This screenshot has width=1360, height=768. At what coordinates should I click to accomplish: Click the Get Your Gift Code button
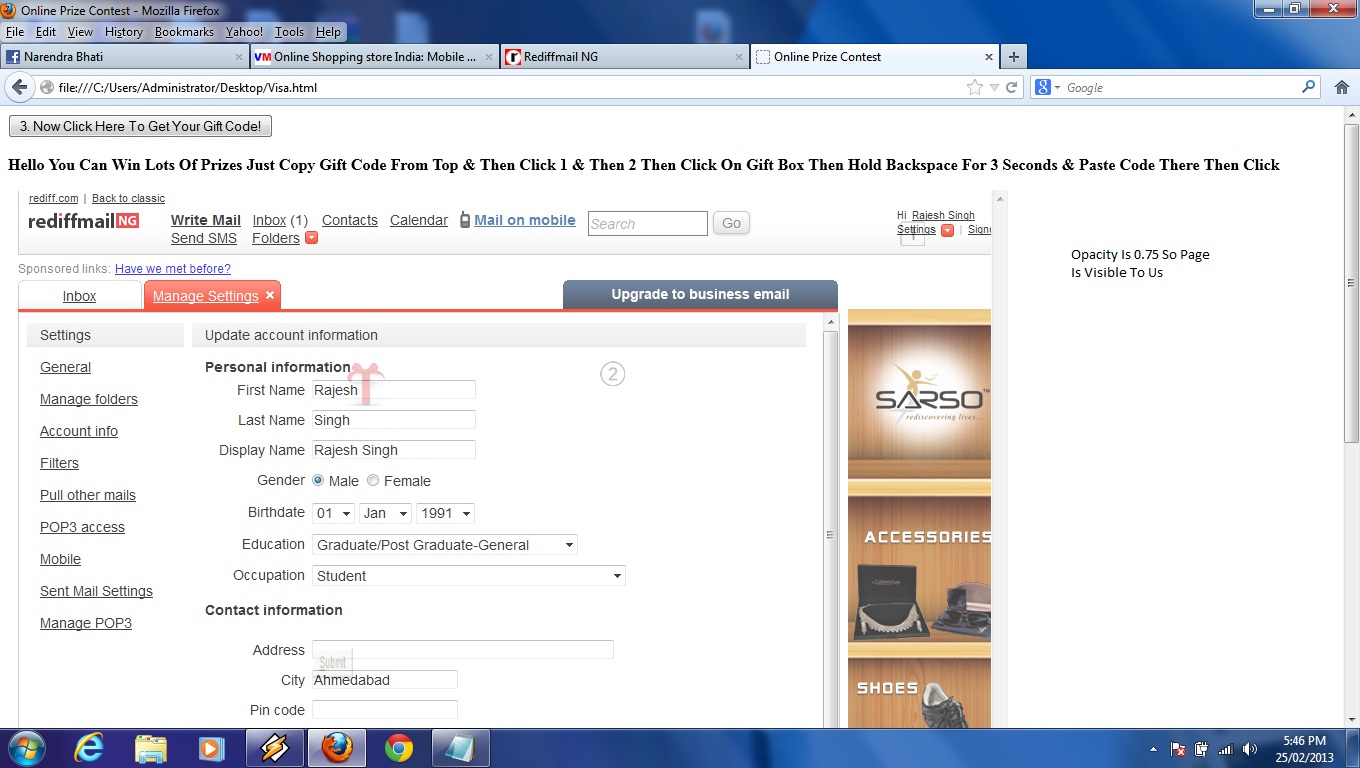pyautogui.click(x=140, y=127)
